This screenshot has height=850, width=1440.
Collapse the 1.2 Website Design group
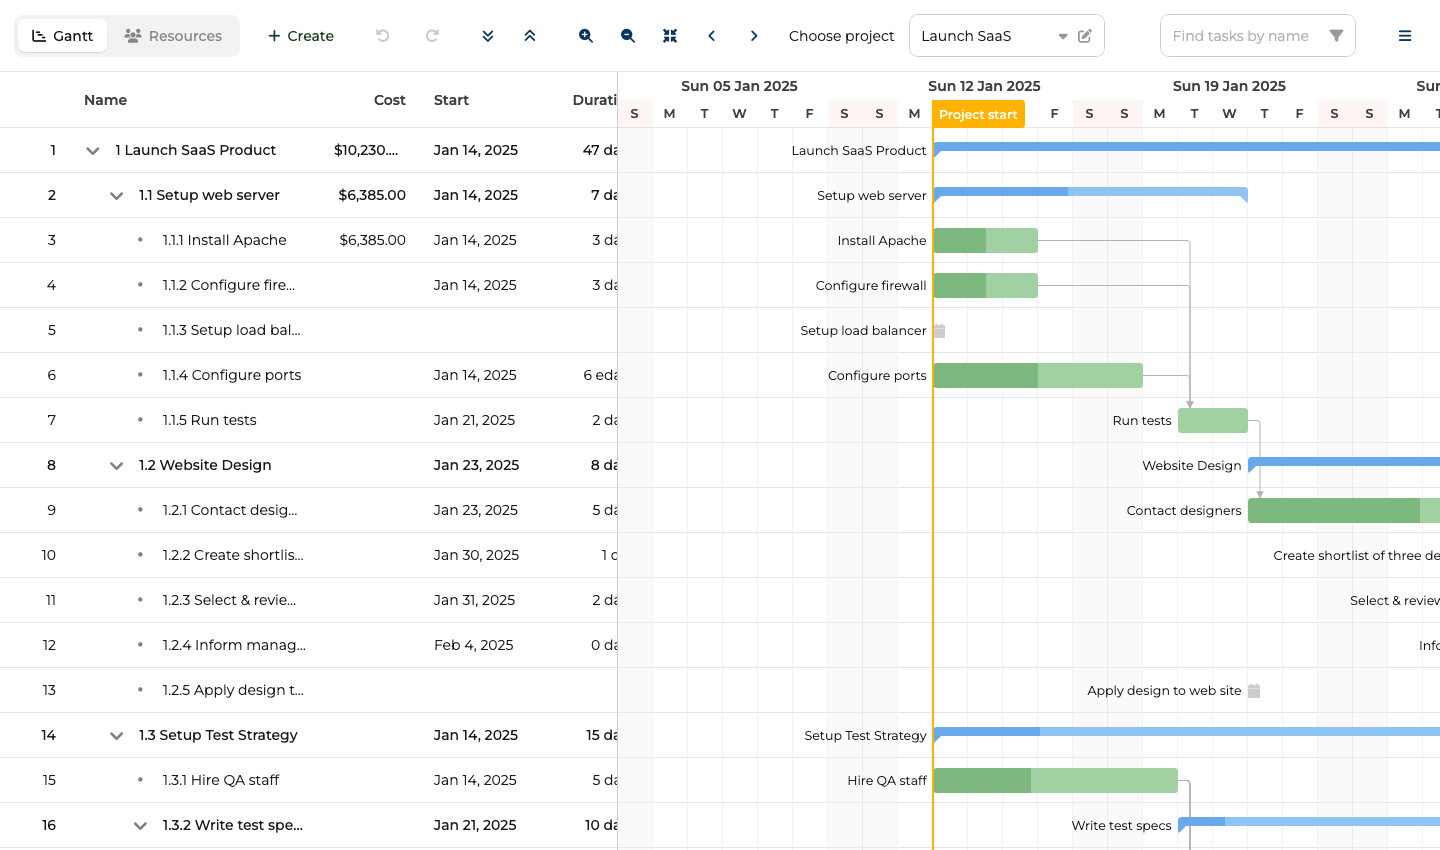point(117,466)
